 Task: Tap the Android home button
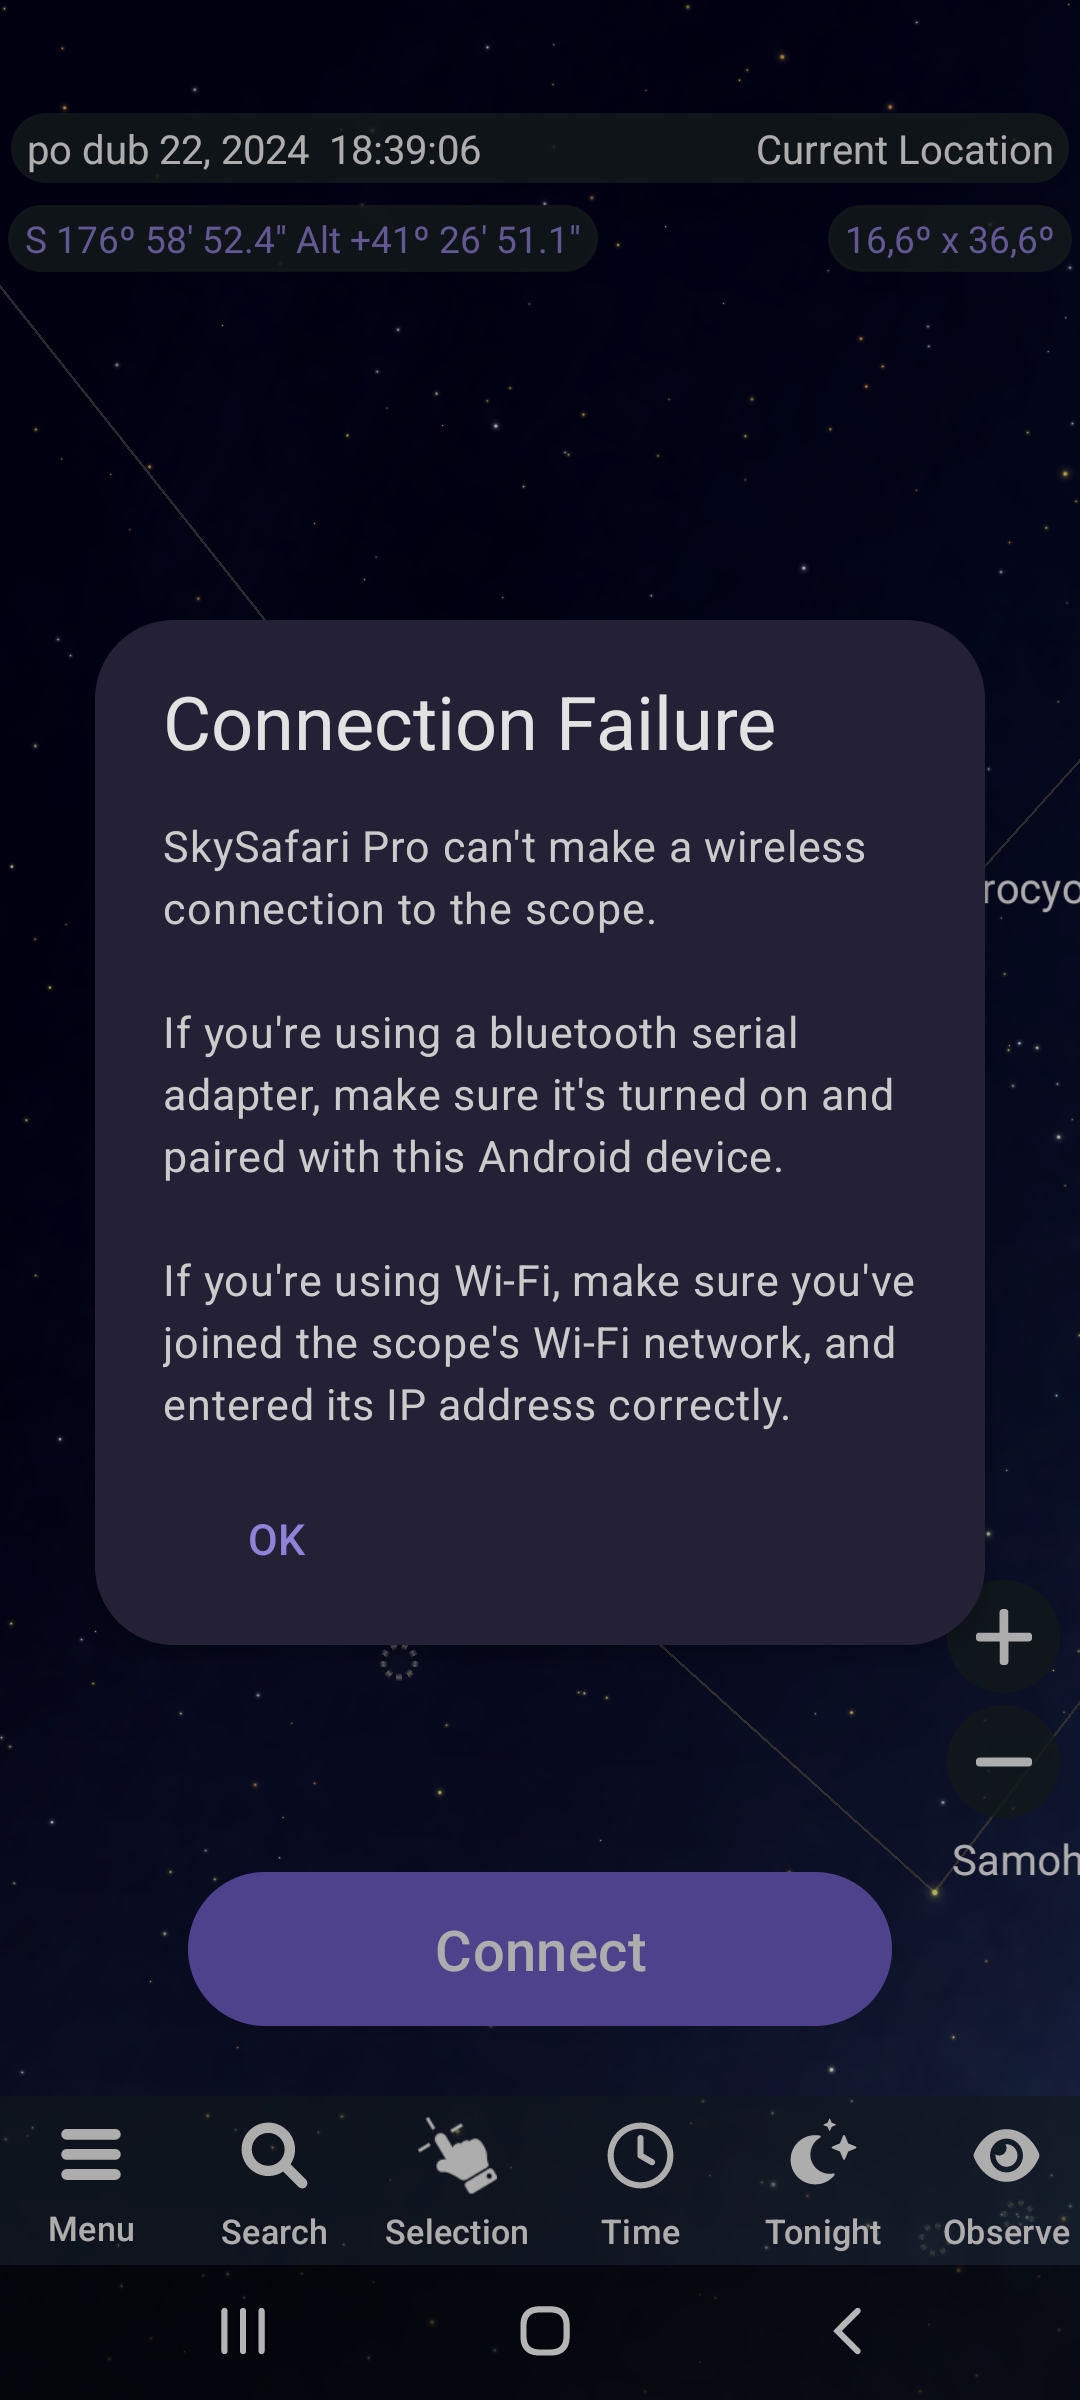545,2331
